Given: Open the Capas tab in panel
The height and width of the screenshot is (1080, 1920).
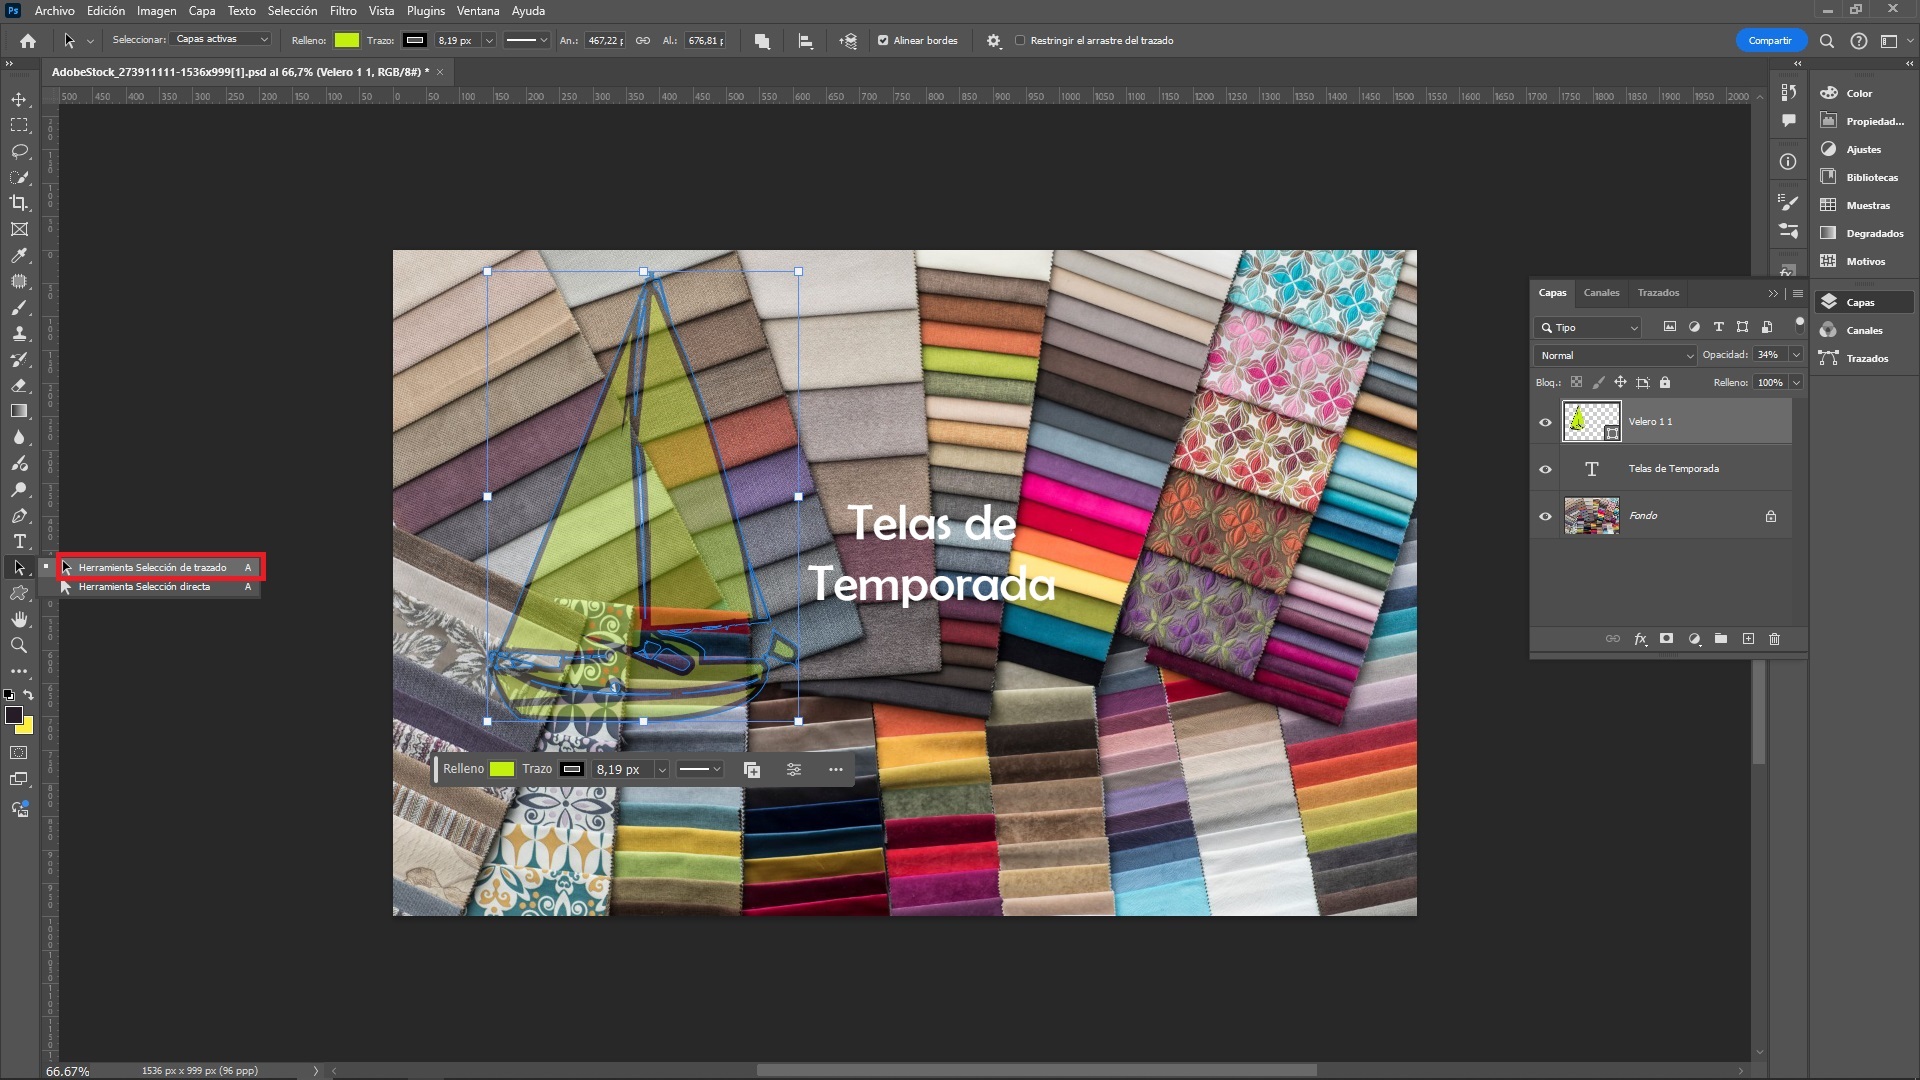Looking at the screenshot, I should (x=1552, y=291).
